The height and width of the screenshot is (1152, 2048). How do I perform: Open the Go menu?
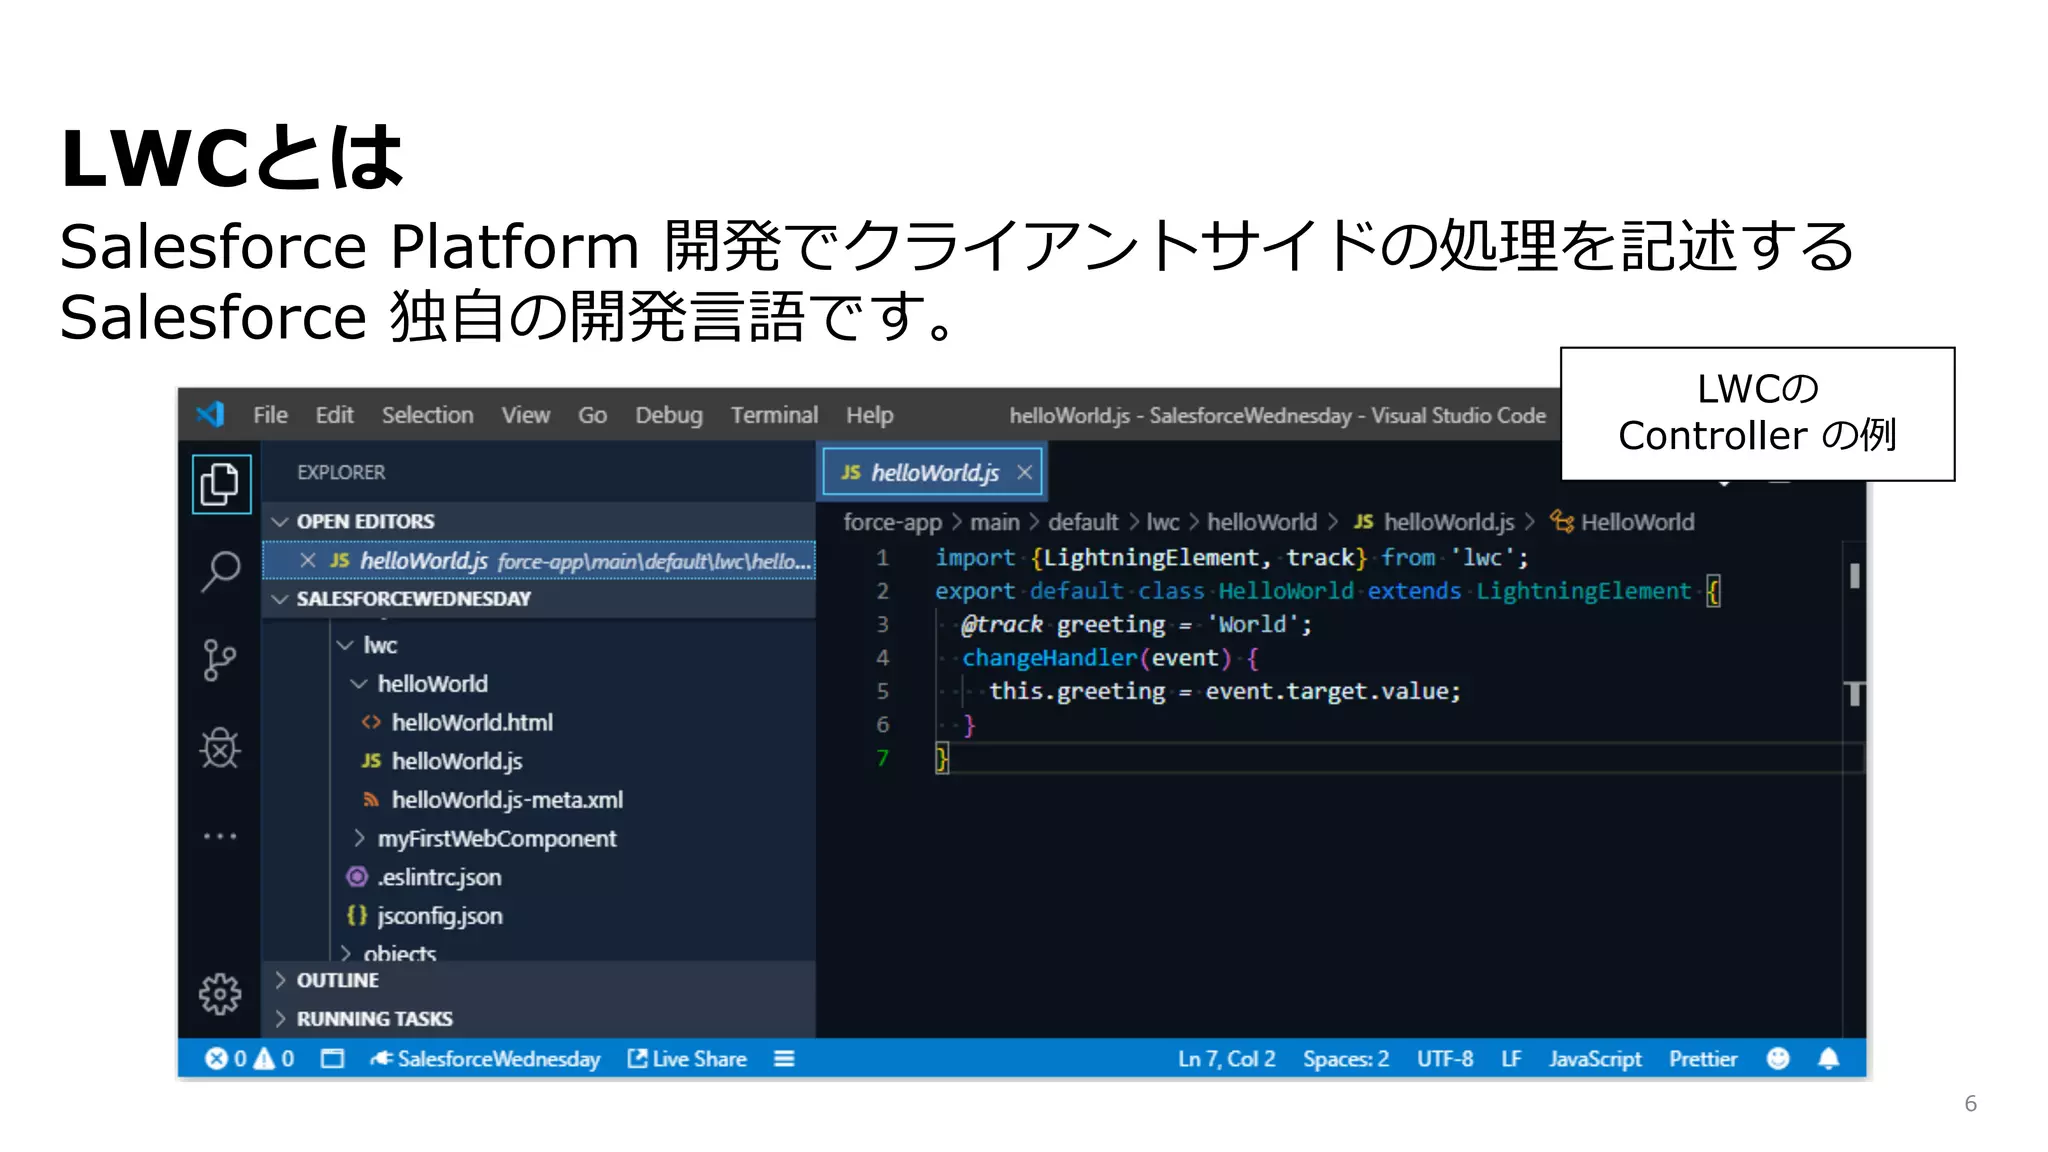(592, 415)
